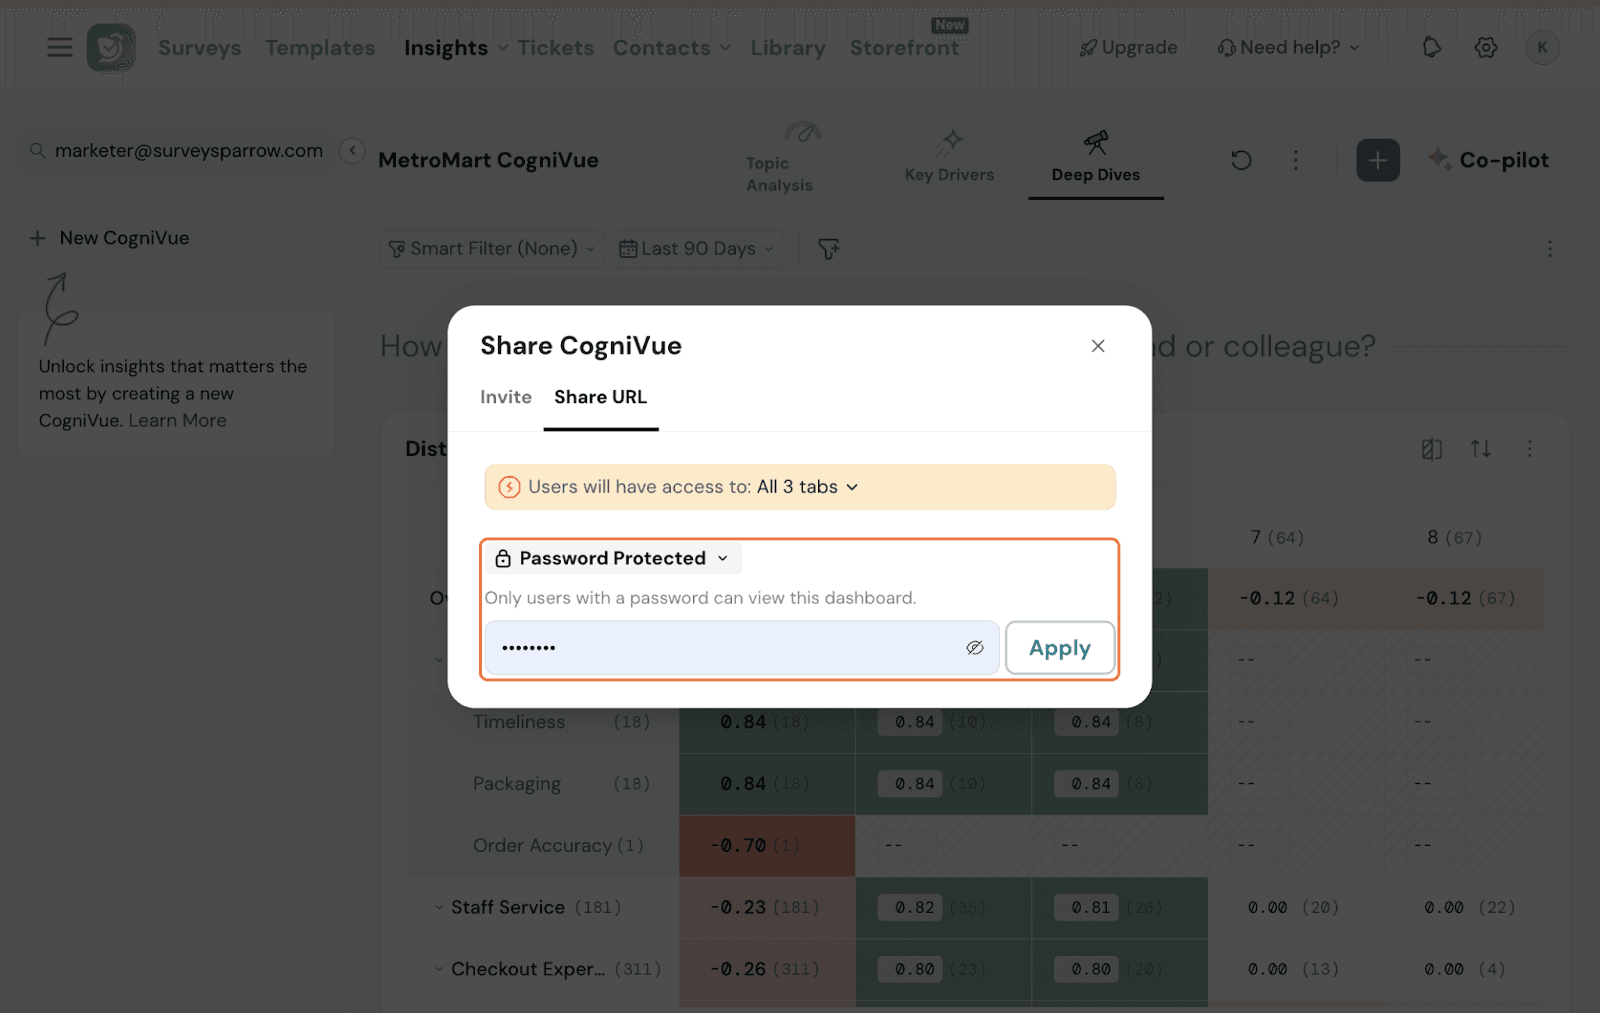Click the refresh icon beside Deep Dives
The height and width of the screenshot is (1013, 1600).
pos(1241,160)
